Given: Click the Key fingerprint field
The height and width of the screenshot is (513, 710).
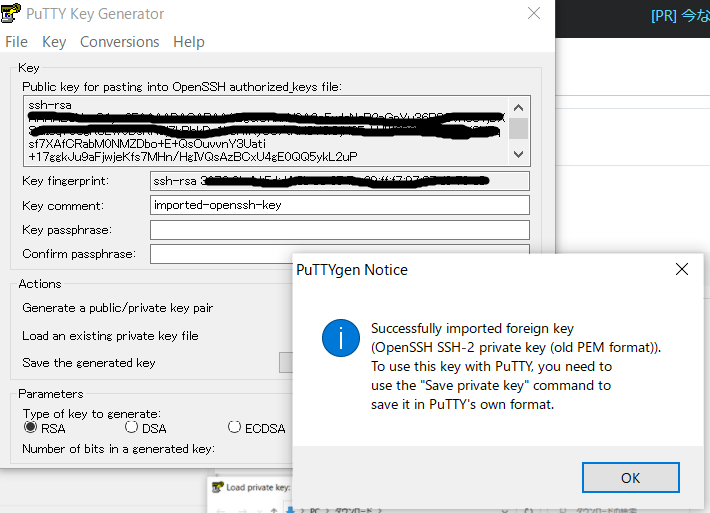Looking at the screenshot, I should click(x=340, y=181).
